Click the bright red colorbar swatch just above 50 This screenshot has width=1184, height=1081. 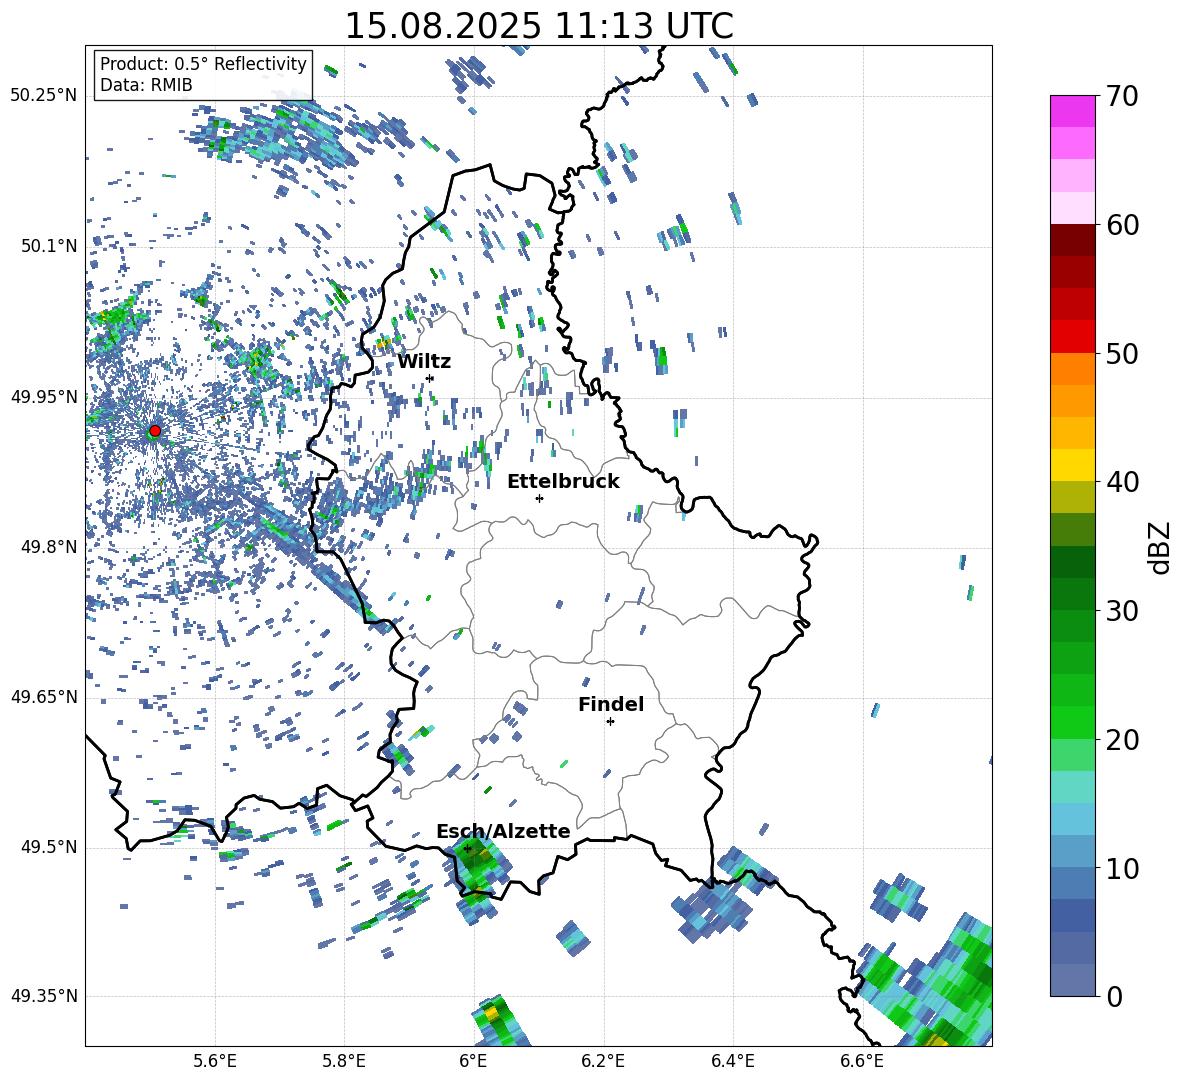click(1072, 337)
